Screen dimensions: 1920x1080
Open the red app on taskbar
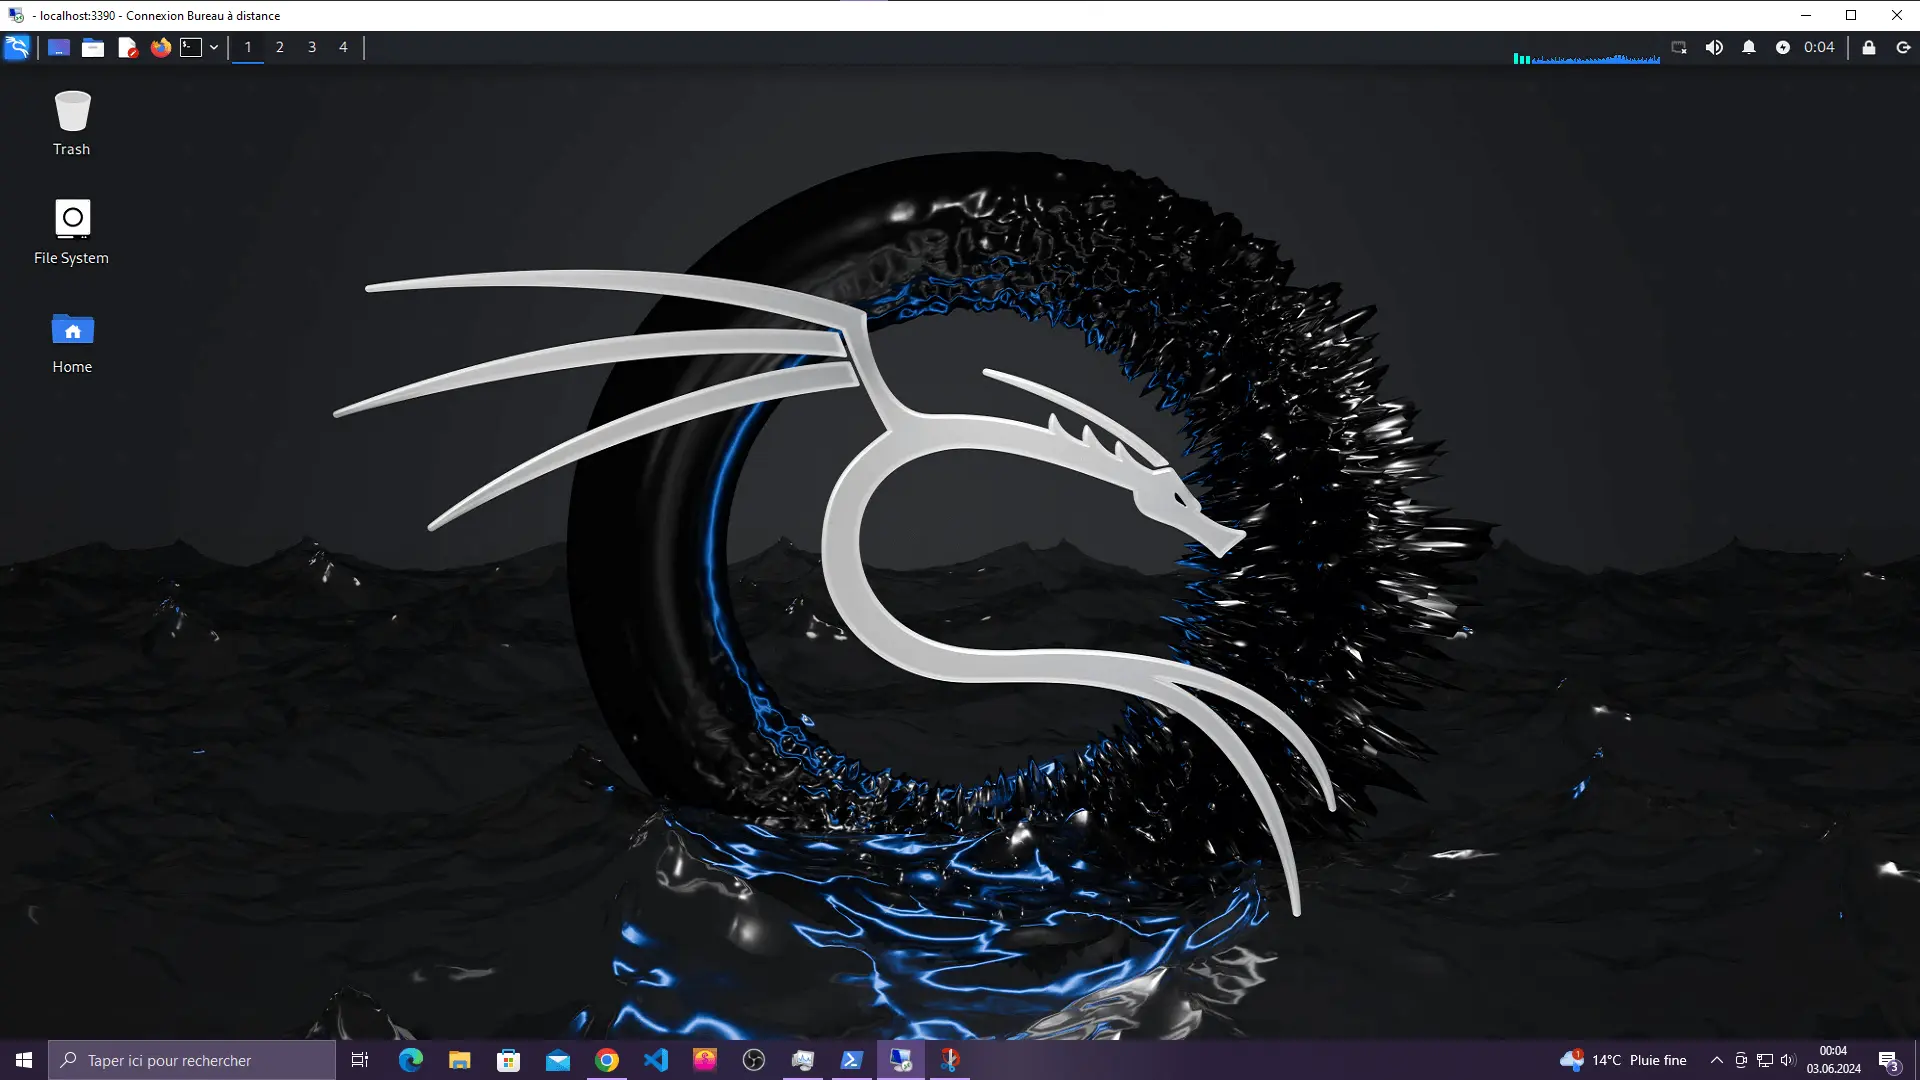point(950,1060)
